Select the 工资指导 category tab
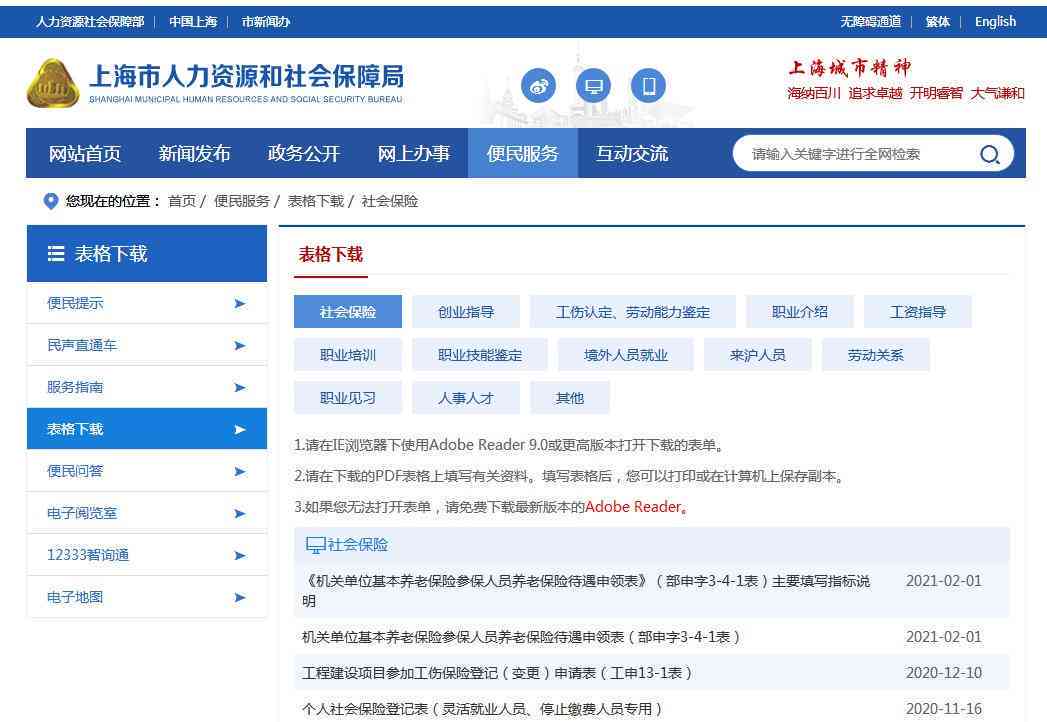1047x722 pixels. point(918,312)
